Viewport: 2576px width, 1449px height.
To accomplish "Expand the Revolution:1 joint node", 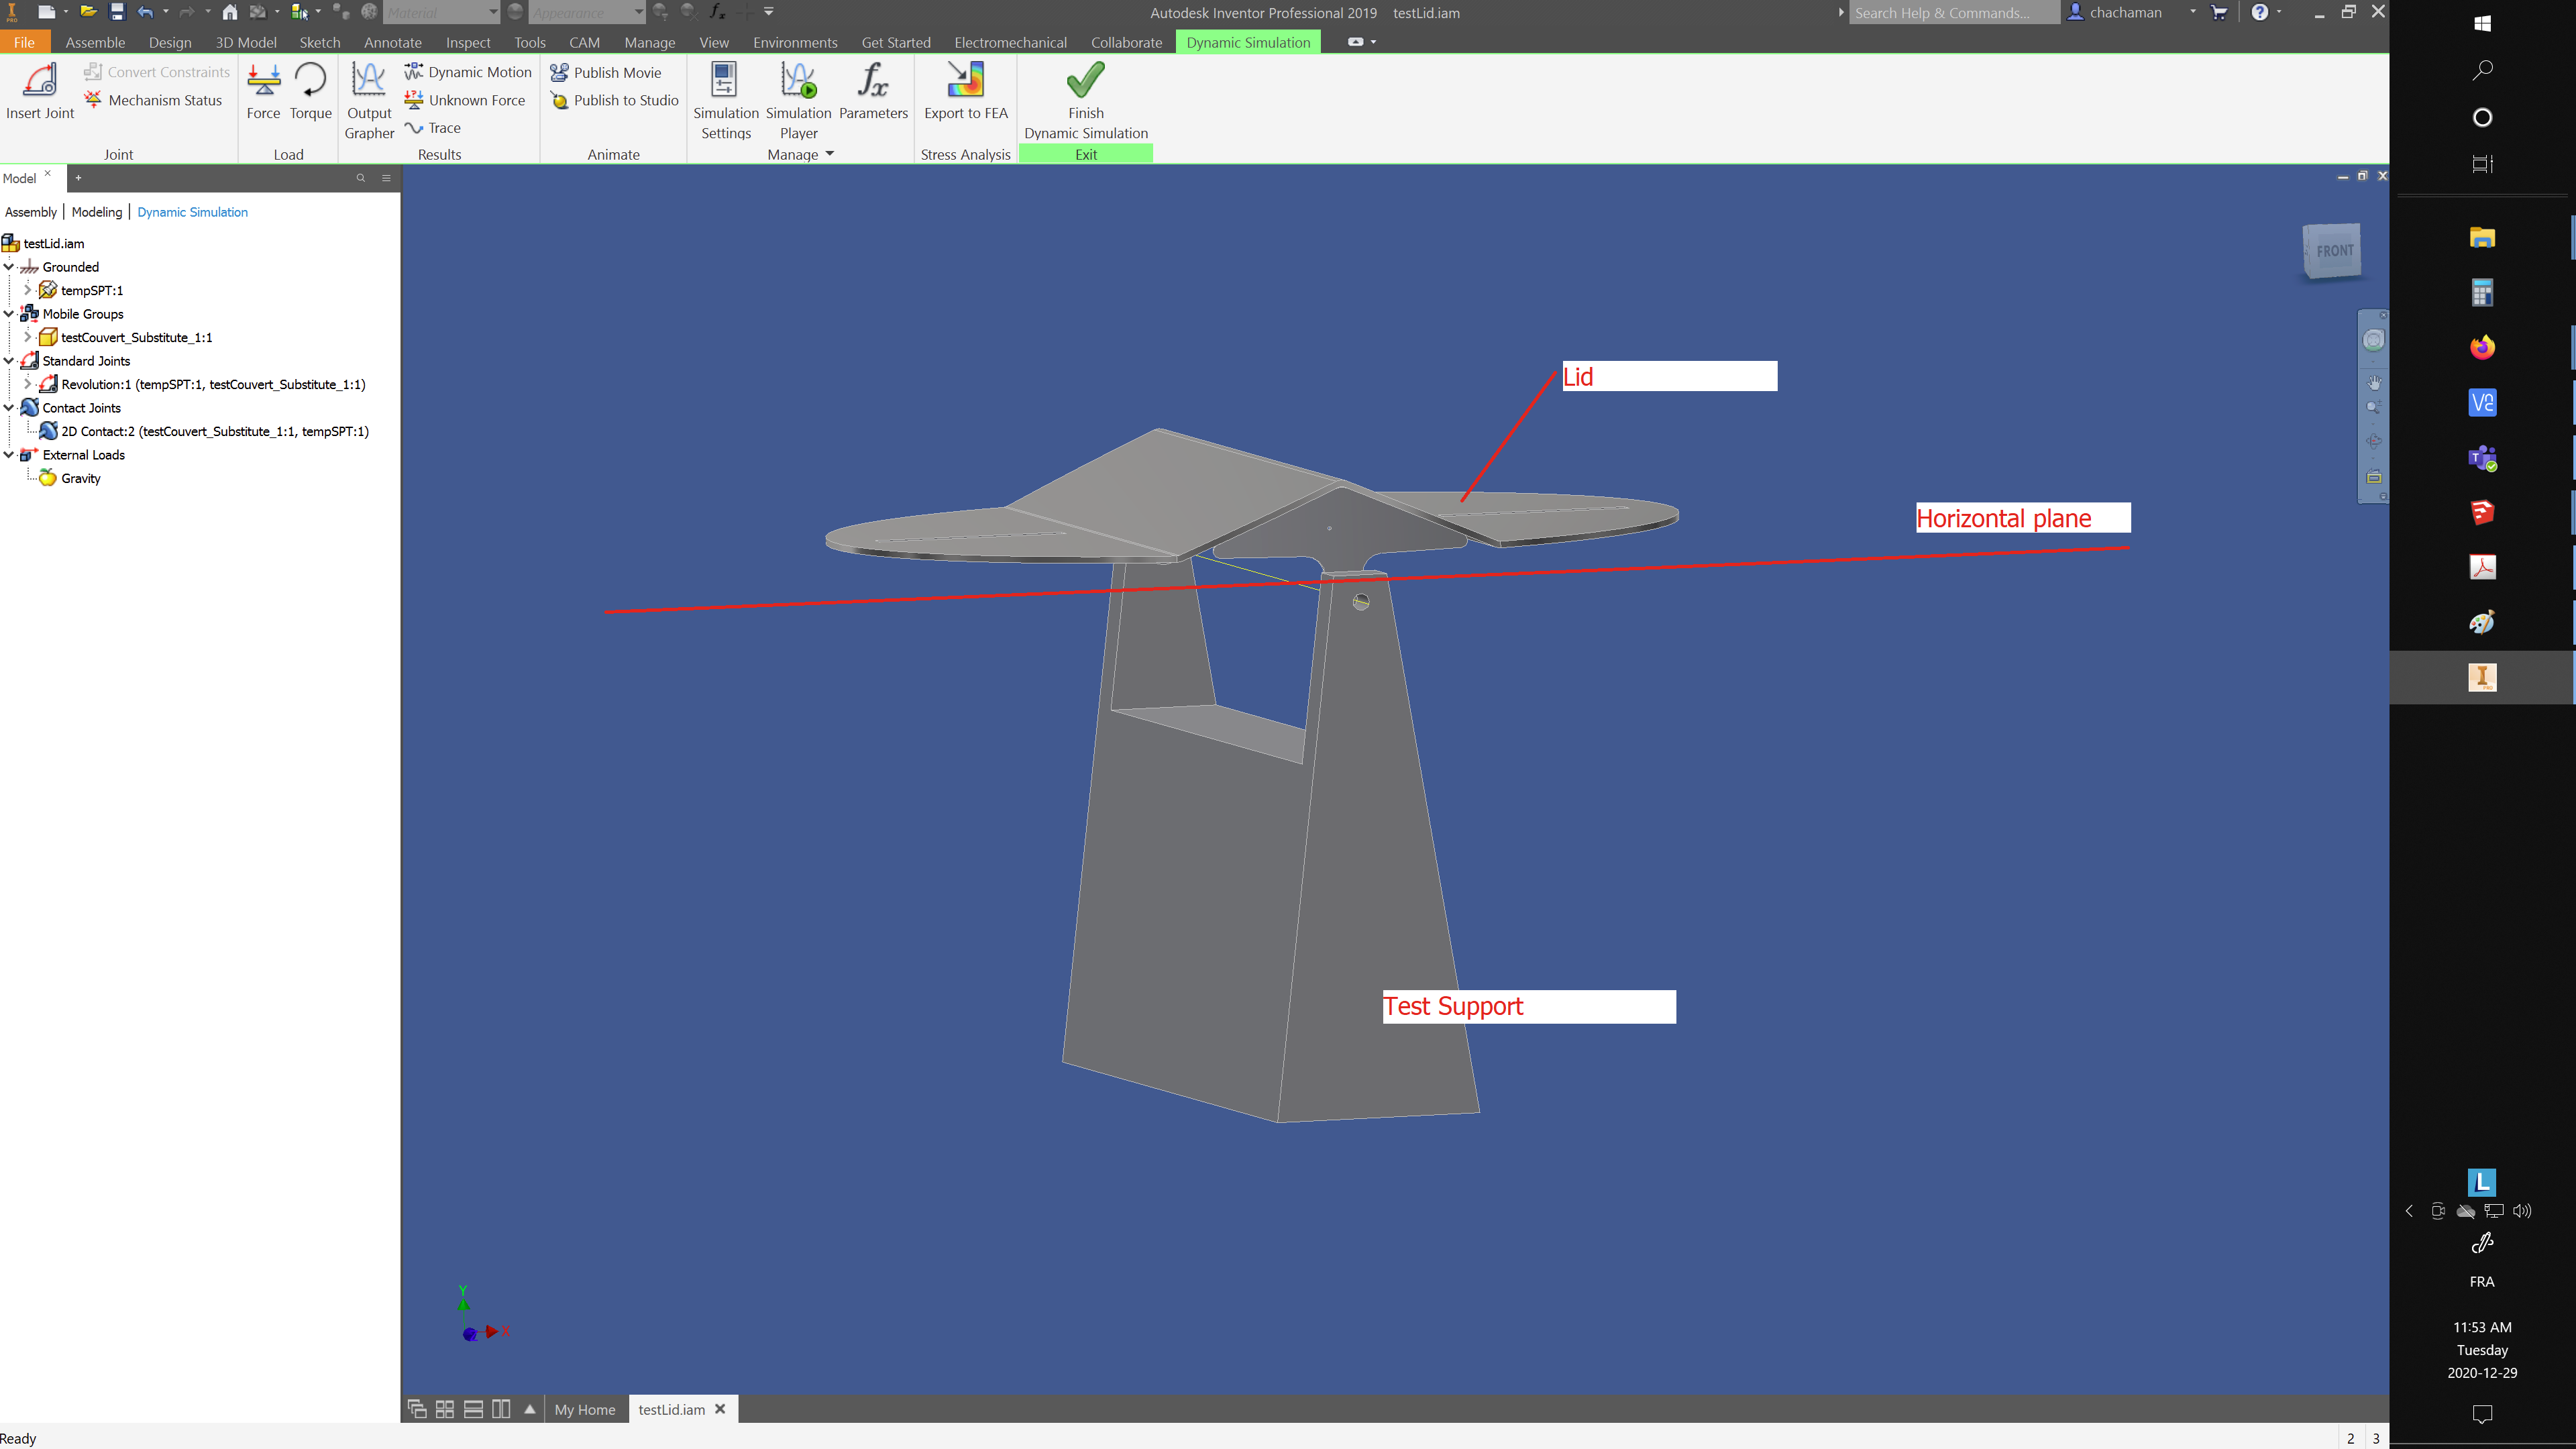I will coord(27,384).
